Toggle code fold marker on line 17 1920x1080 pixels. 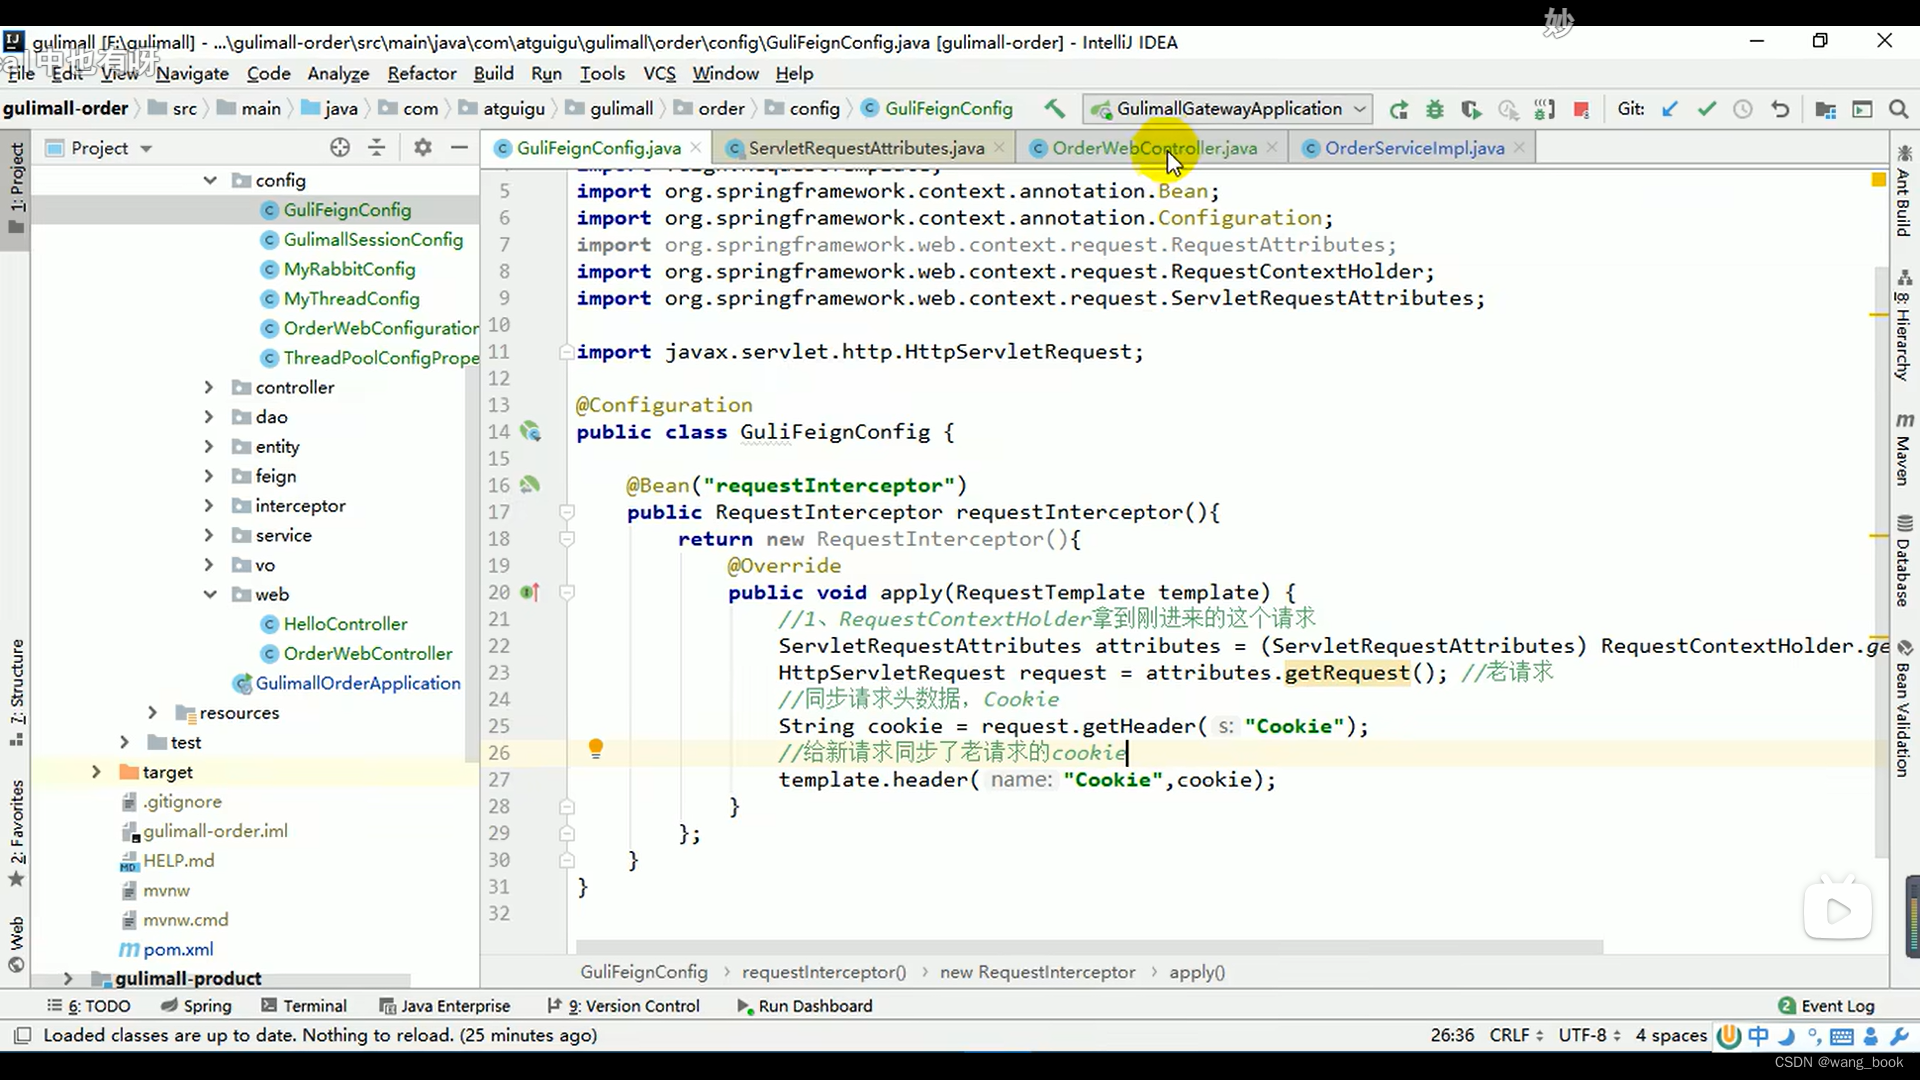pyautogui.click(x=567, y=512)
